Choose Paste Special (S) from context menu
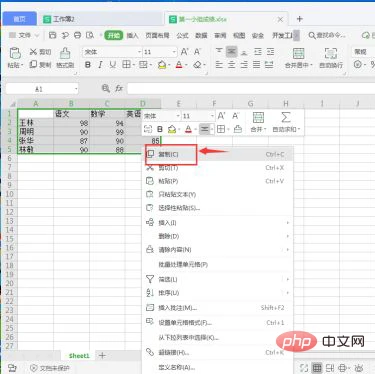Image resolution: width=375 pixels, height=374 pixels. (218, 208)
